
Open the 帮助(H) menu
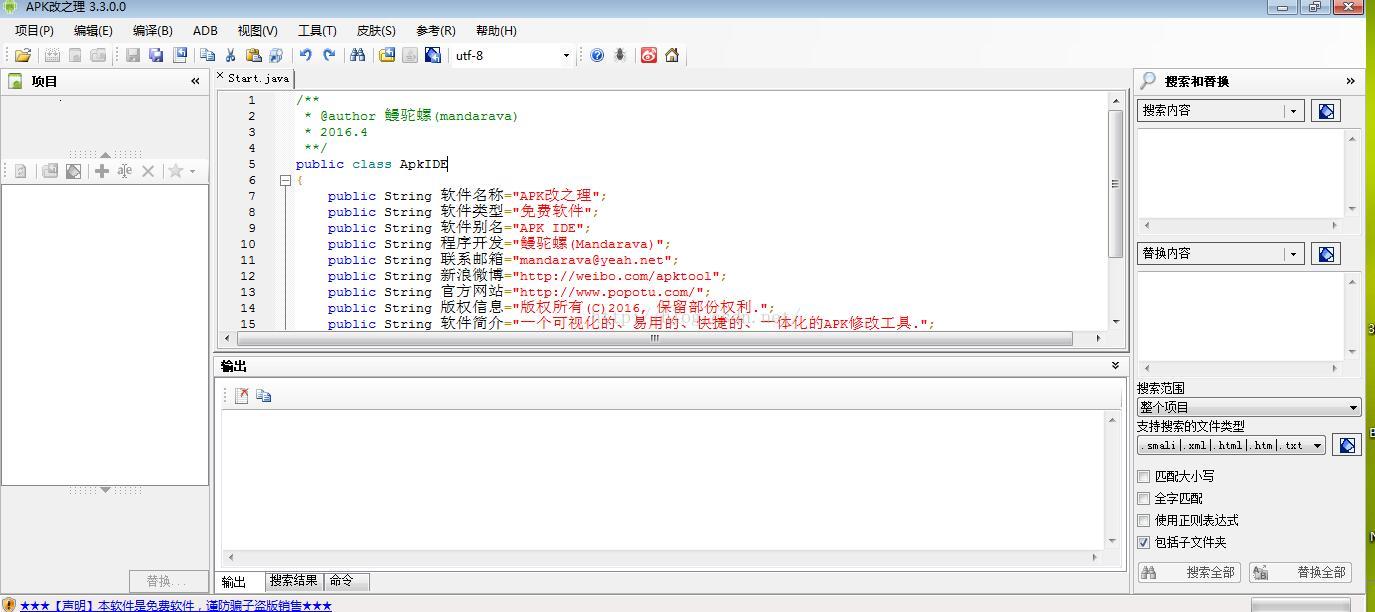[496, 31]
